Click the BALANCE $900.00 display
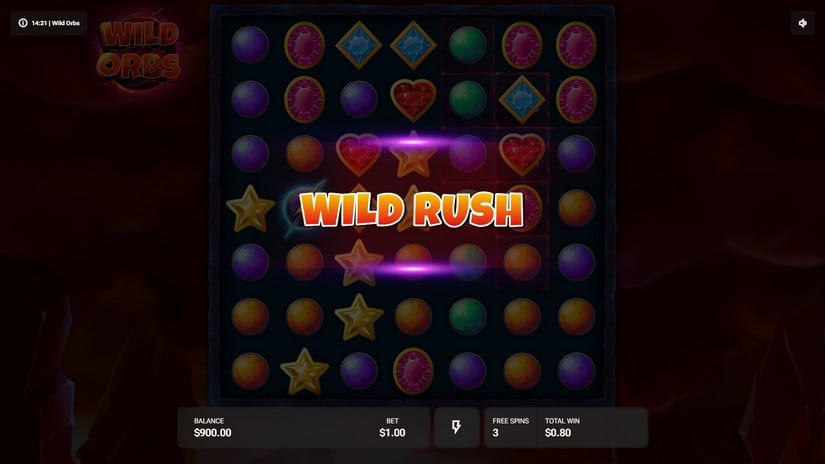Image resolution: width=825 pixels, height=464 pixels. 213,427
